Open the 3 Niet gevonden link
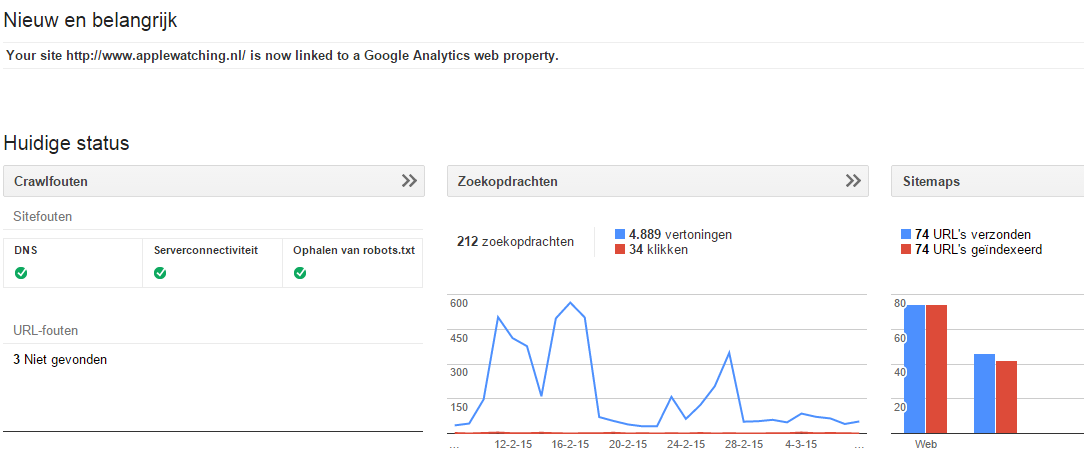The height and width of the screenshot is (460, 1084). [x=60, y=360]
